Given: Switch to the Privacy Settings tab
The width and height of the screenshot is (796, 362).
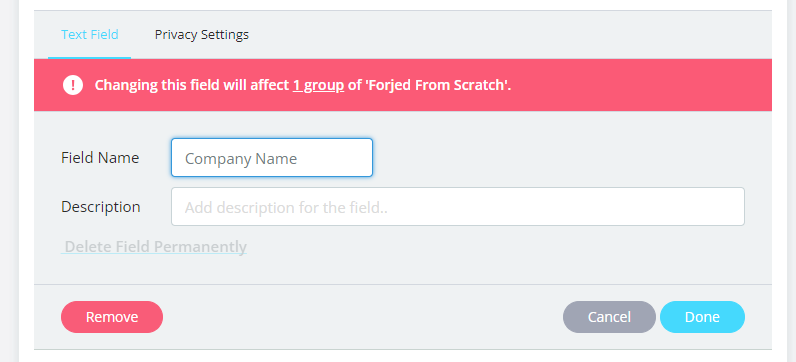Looking at the screenshot, I should click(202, 35).
